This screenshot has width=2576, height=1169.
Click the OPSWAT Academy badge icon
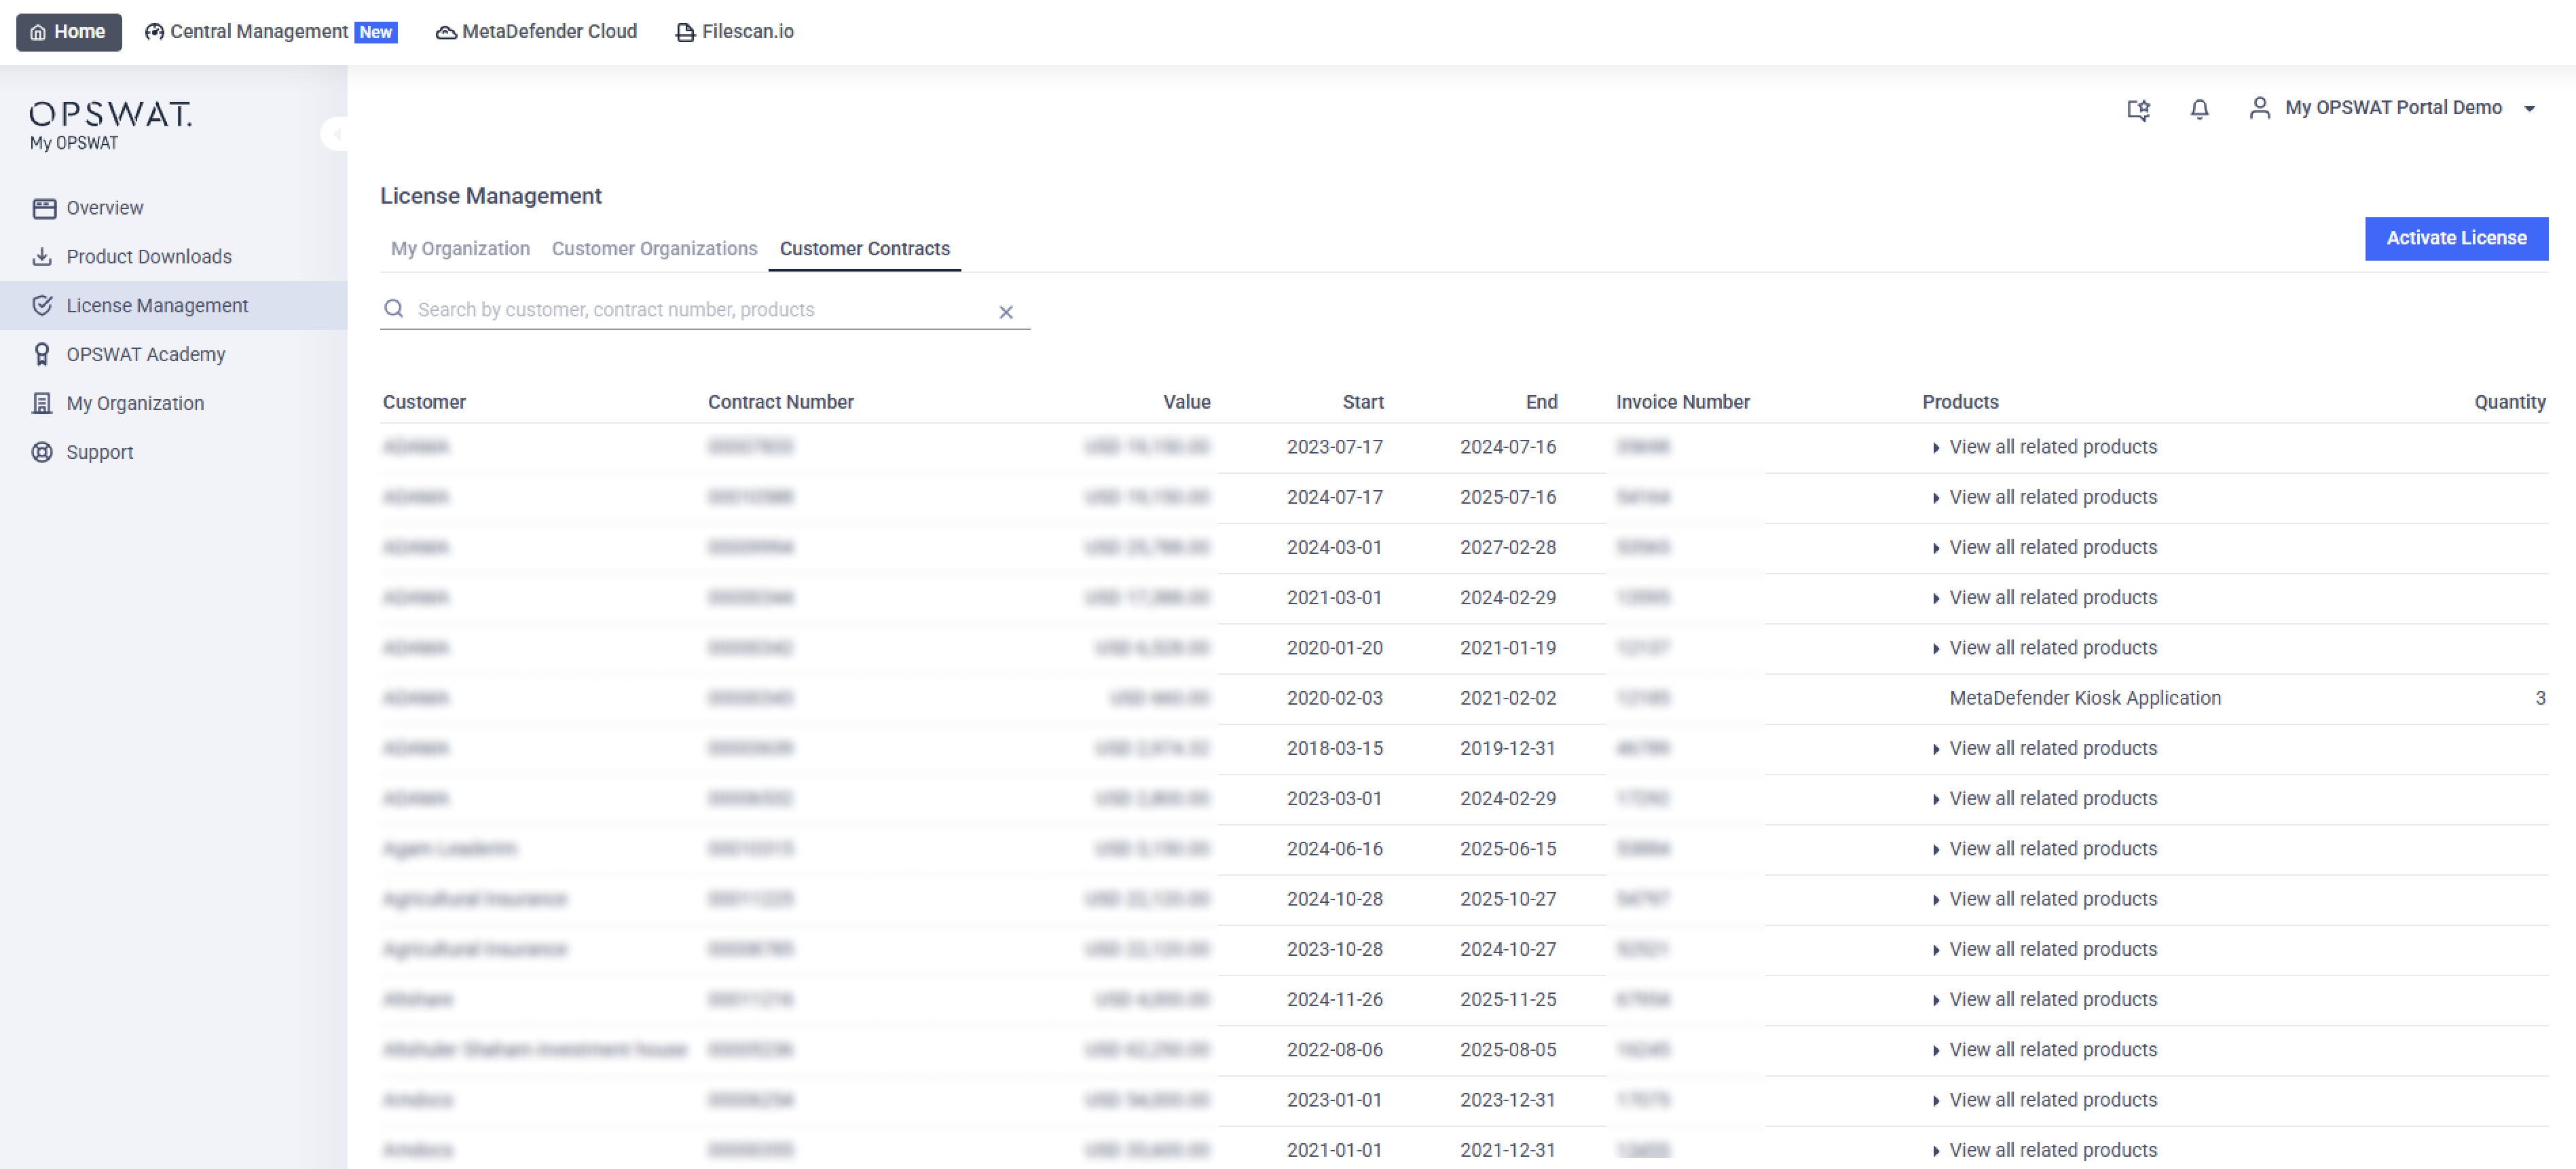pyautogui.click(x=42, y=355)
